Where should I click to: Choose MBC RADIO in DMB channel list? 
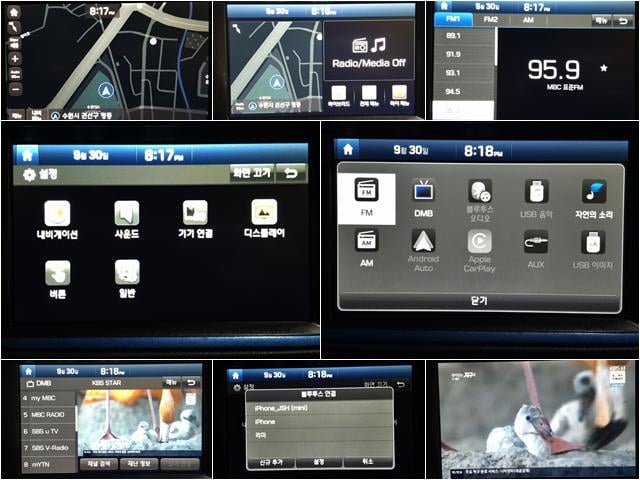click(48, 414)
